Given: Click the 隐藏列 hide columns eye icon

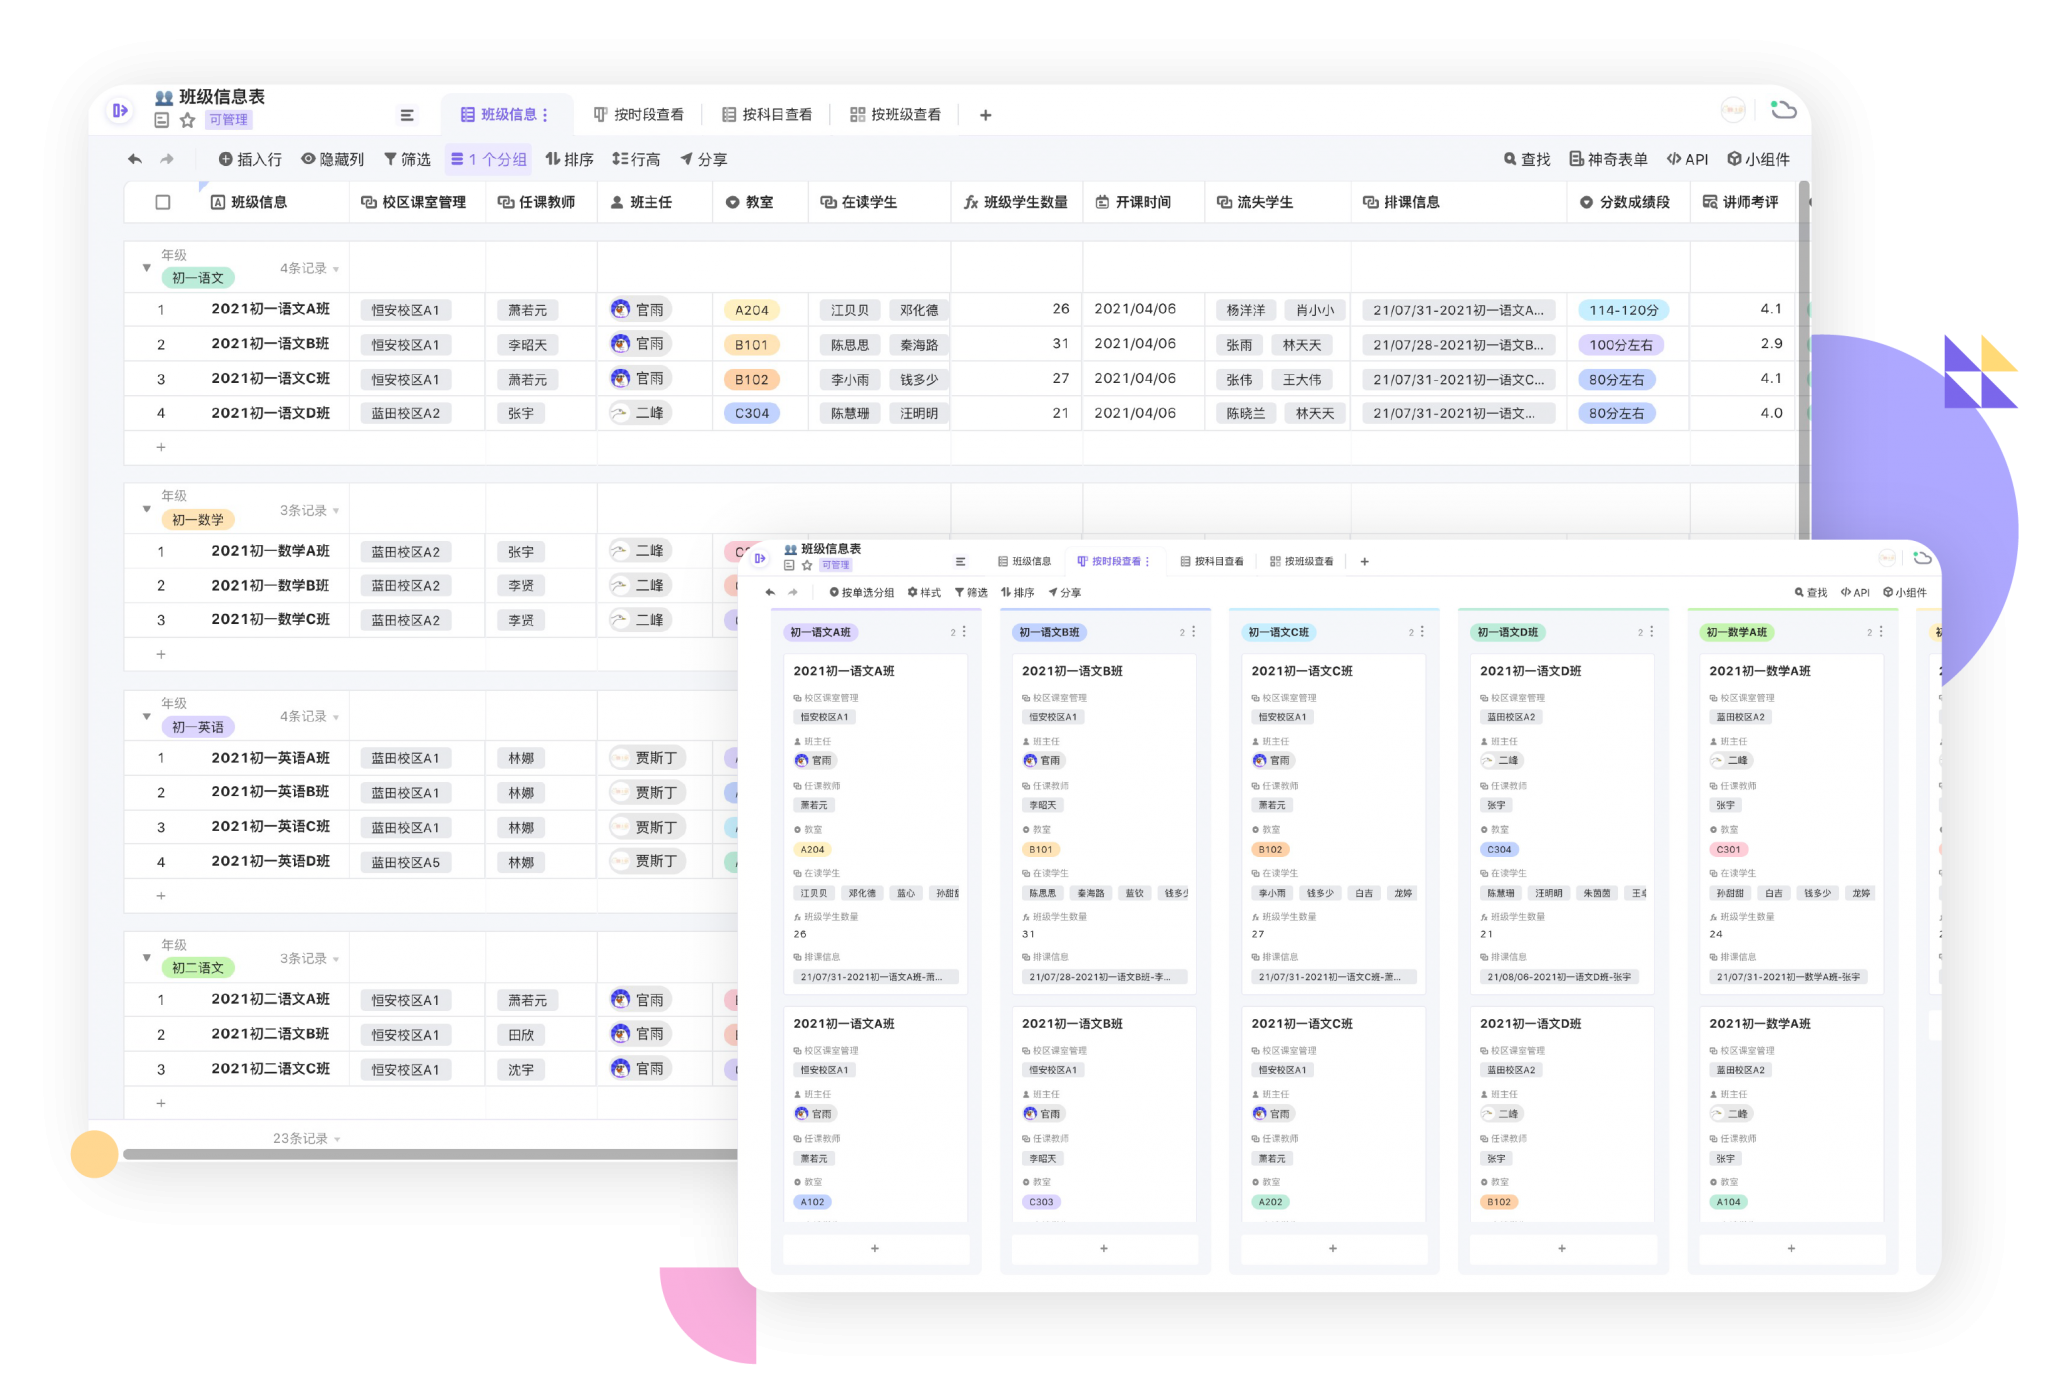Looking at the screenshot, I should [x=309, y=159].
